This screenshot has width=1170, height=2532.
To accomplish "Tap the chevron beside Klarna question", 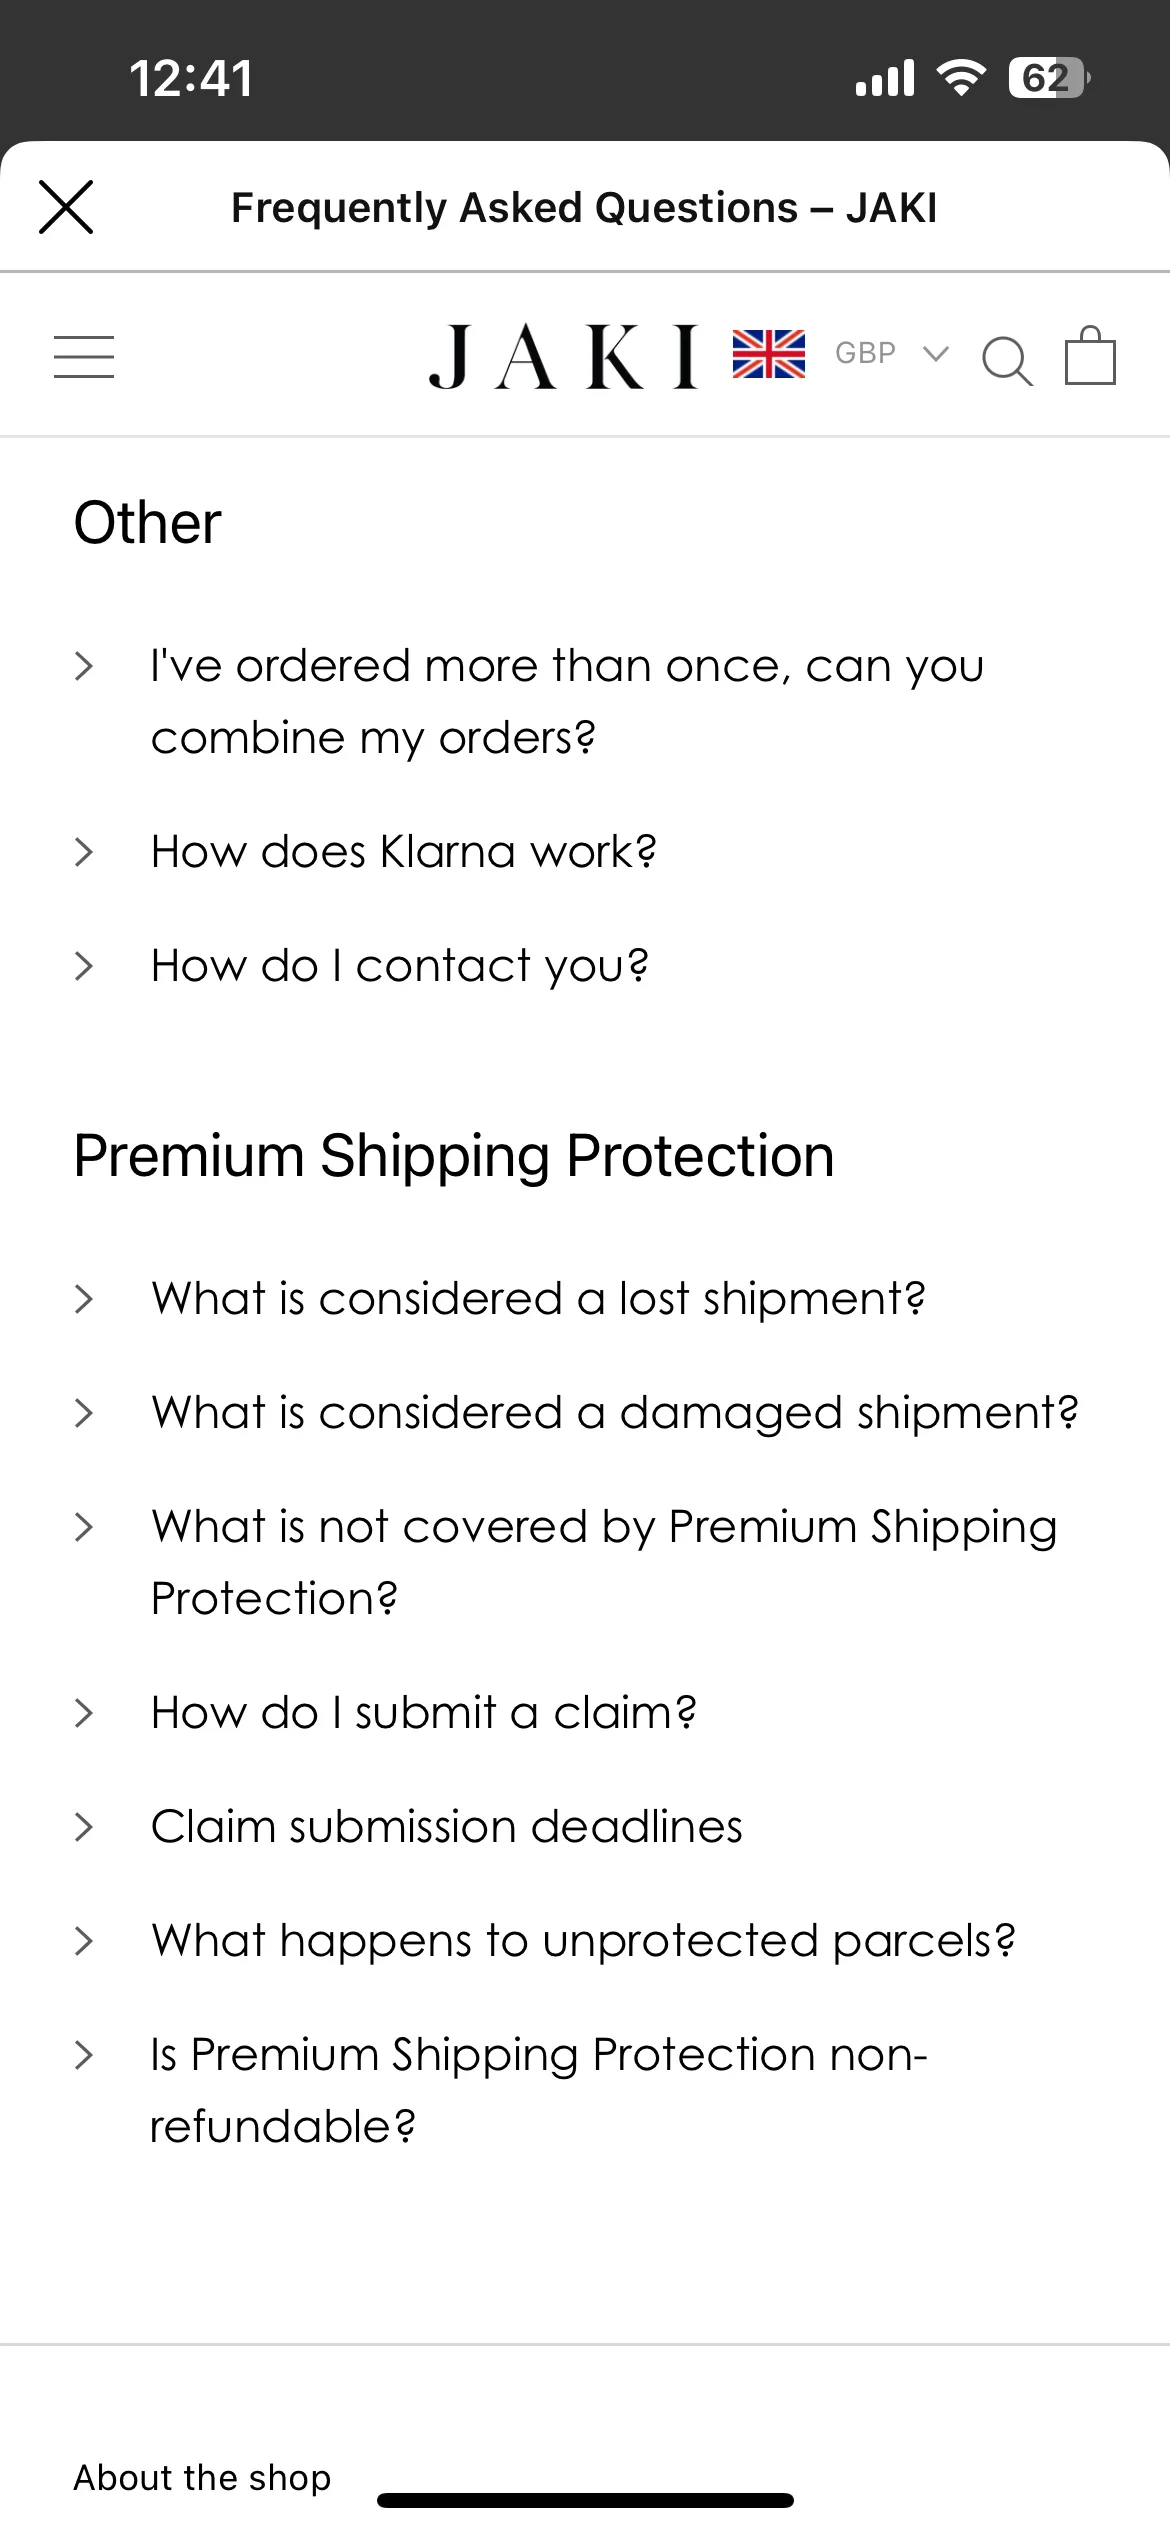I will (84, 852).
